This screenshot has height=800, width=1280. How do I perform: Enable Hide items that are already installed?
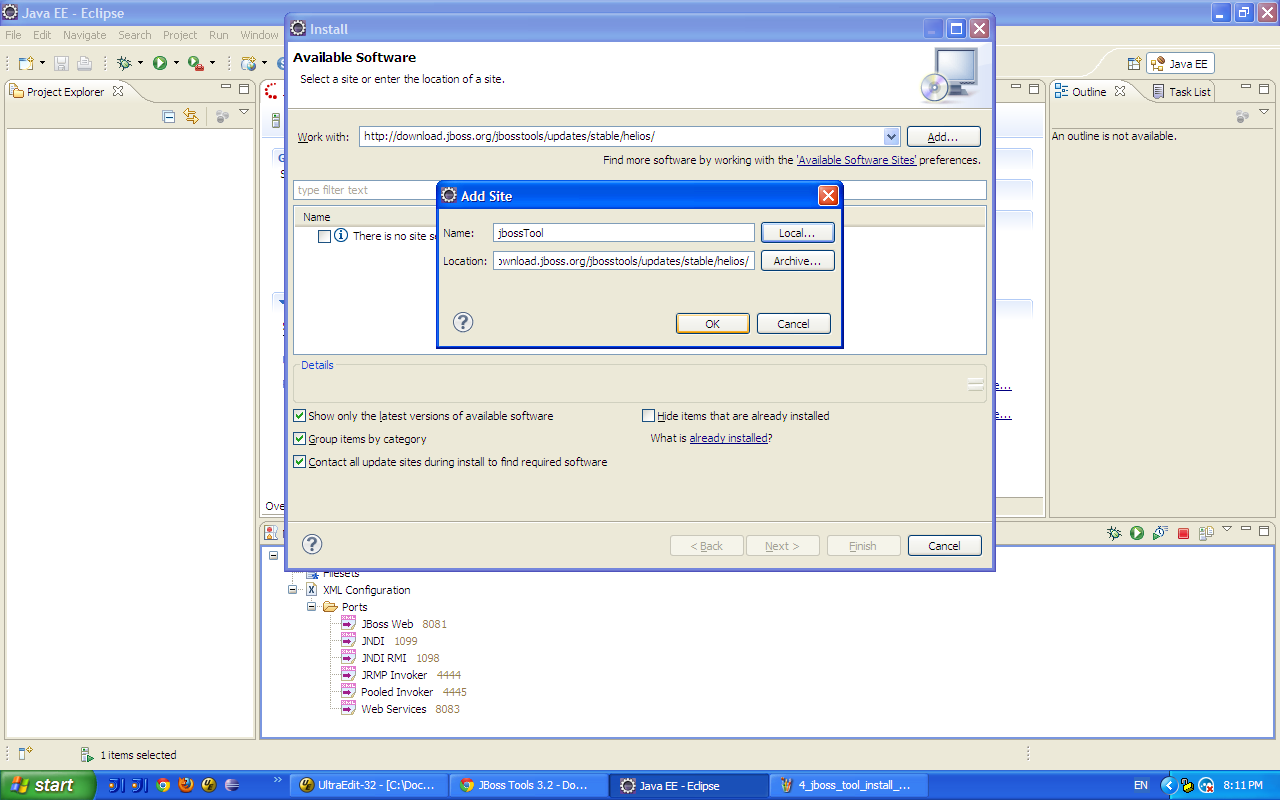[648, 414]
